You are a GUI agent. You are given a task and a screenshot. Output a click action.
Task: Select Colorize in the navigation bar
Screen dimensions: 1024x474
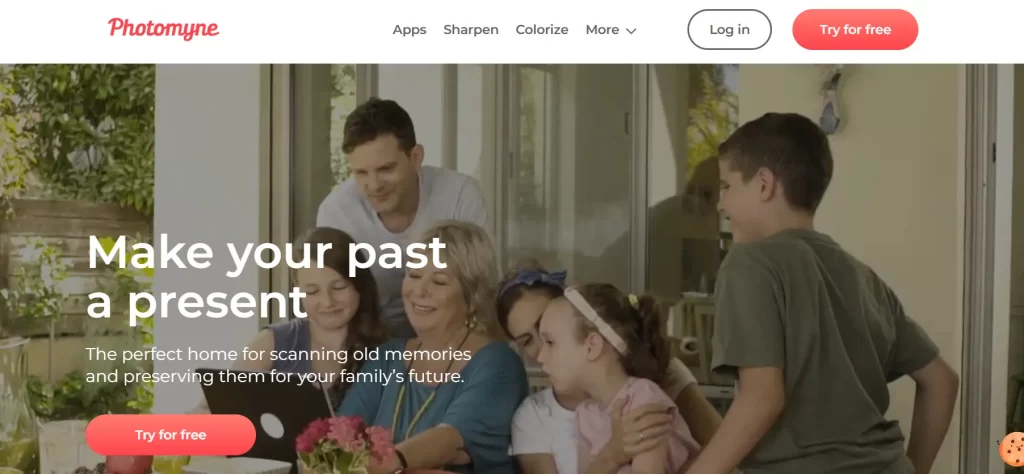tap(542, 30)
